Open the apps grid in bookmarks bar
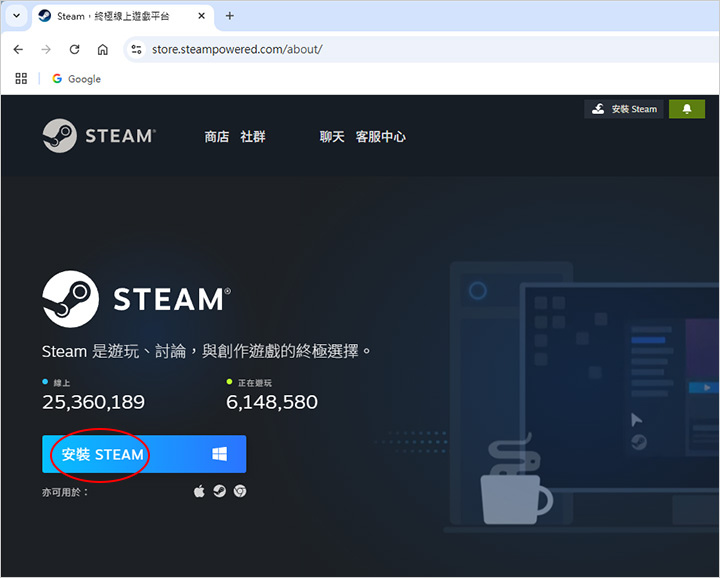720x578 pixels. pos(21,79)
